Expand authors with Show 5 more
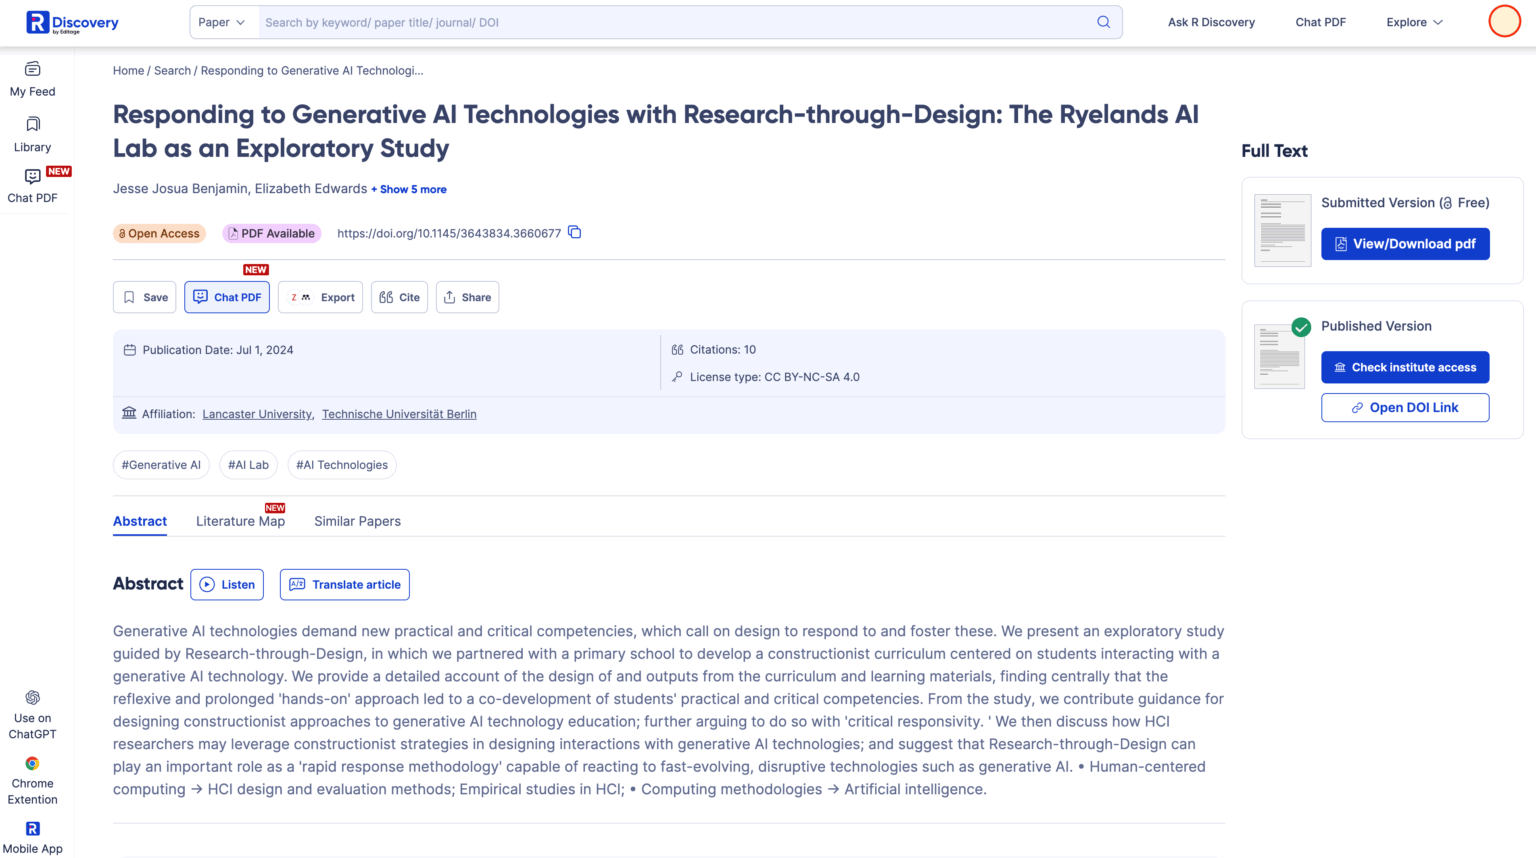 (409, 189)
